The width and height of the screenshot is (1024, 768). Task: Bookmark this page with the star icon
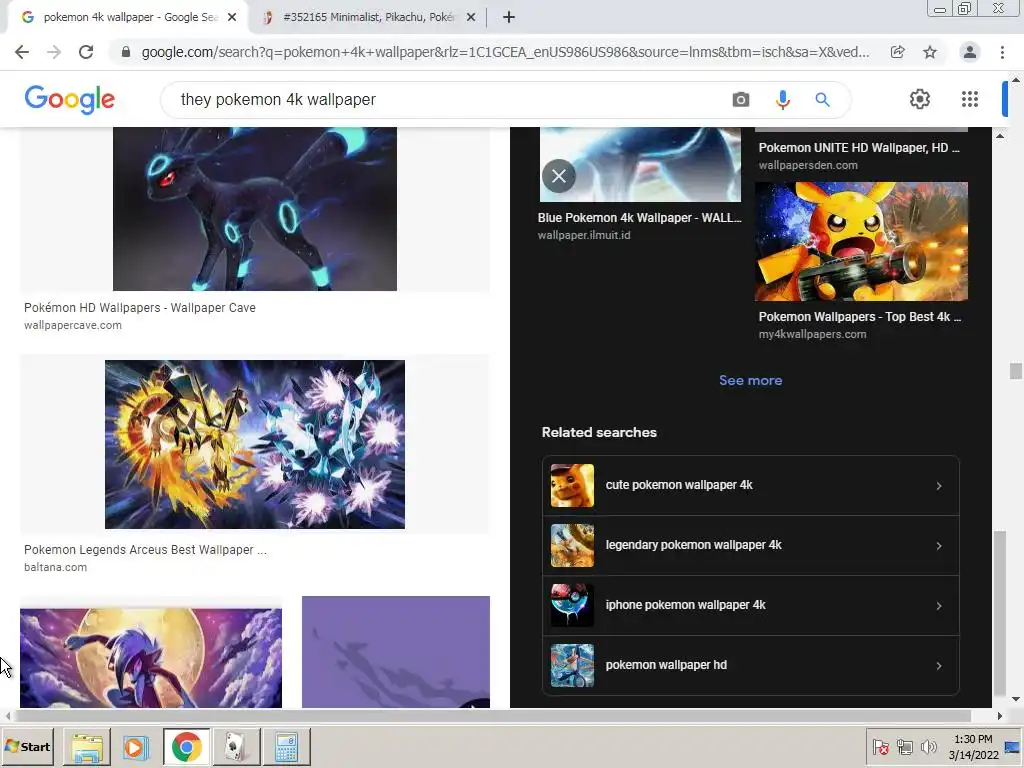(x=930, y=52)
